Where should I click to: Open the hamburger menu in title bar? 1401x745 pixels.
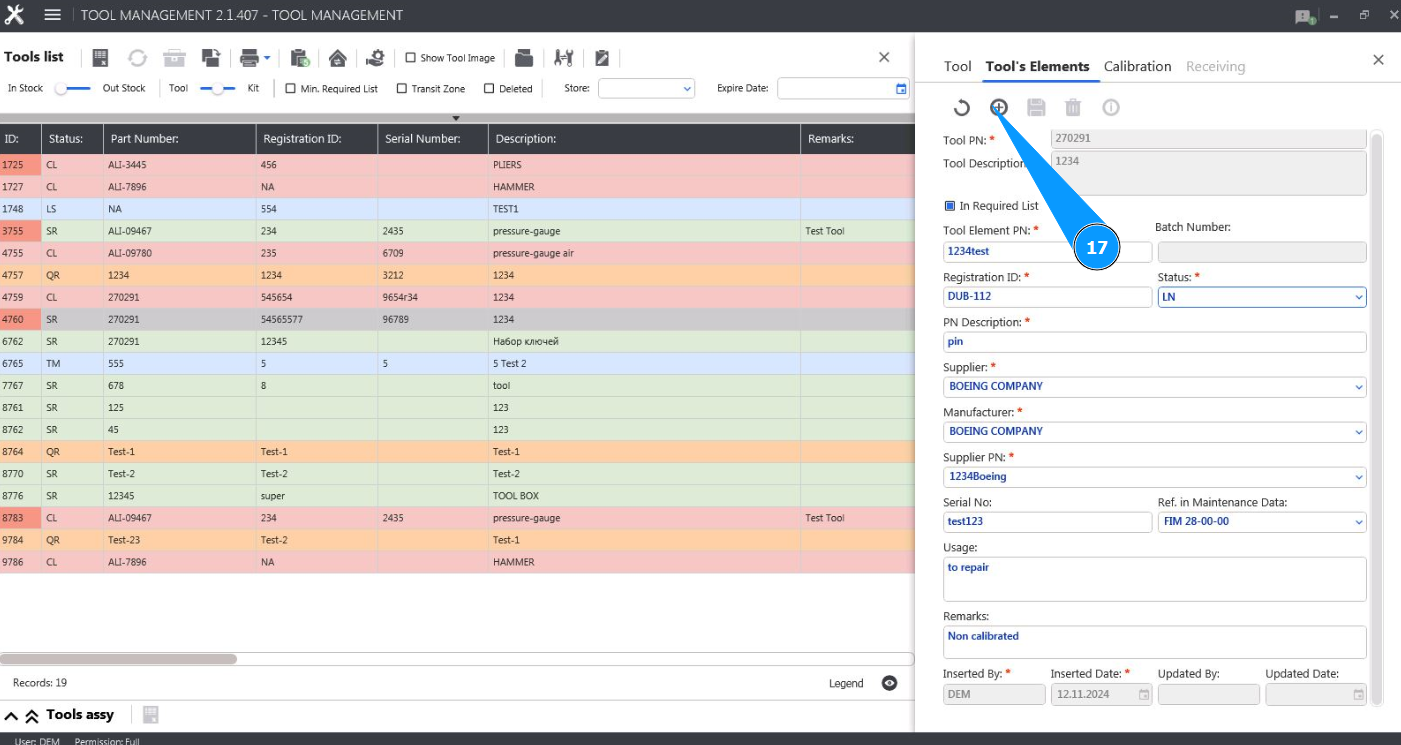pos(53,15)
